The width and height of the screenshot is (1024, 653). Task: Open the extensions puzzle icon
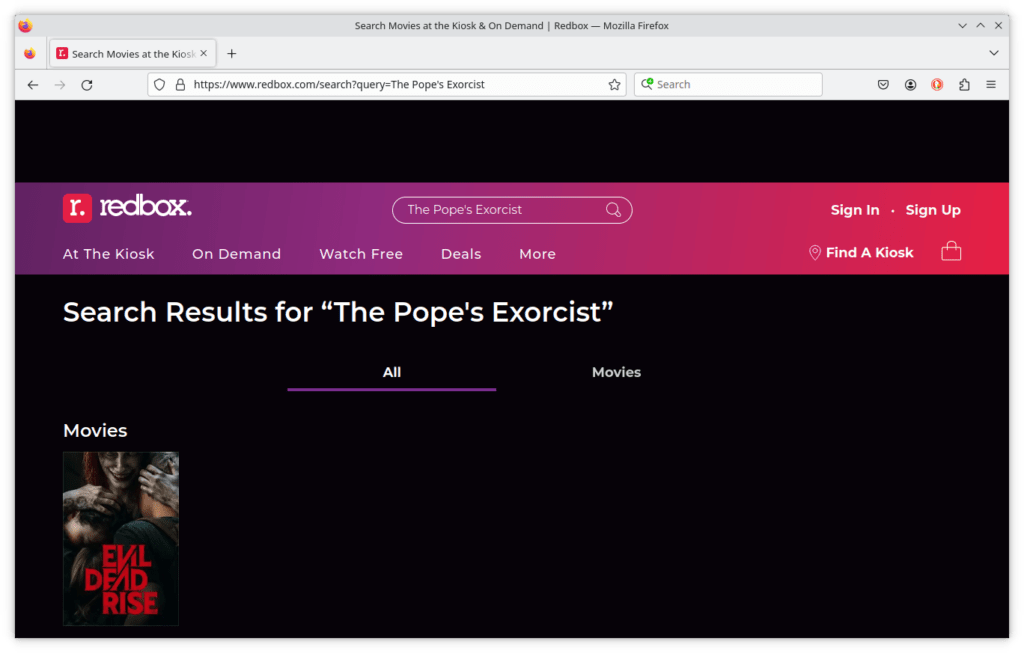(964, 84)
